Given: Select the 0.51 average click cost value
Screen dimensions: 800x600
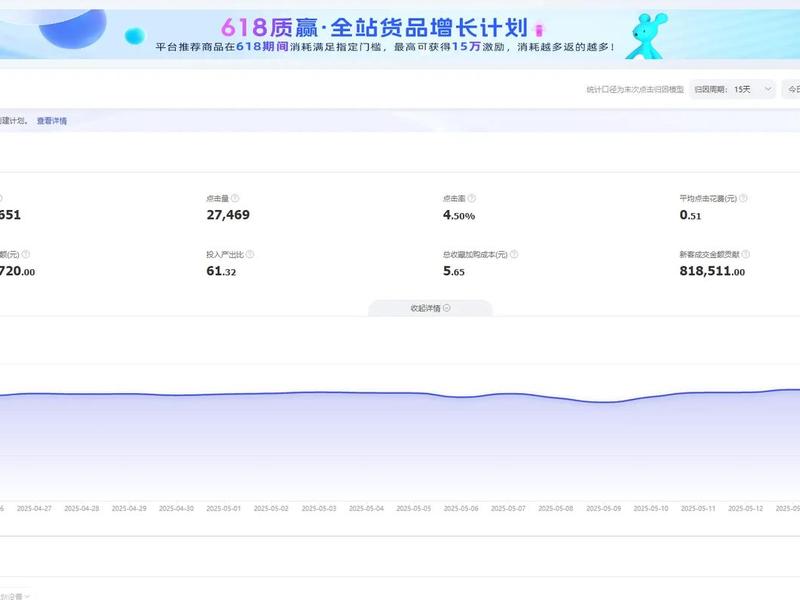Looking at the screenshot, I should (x=690, y=215).
